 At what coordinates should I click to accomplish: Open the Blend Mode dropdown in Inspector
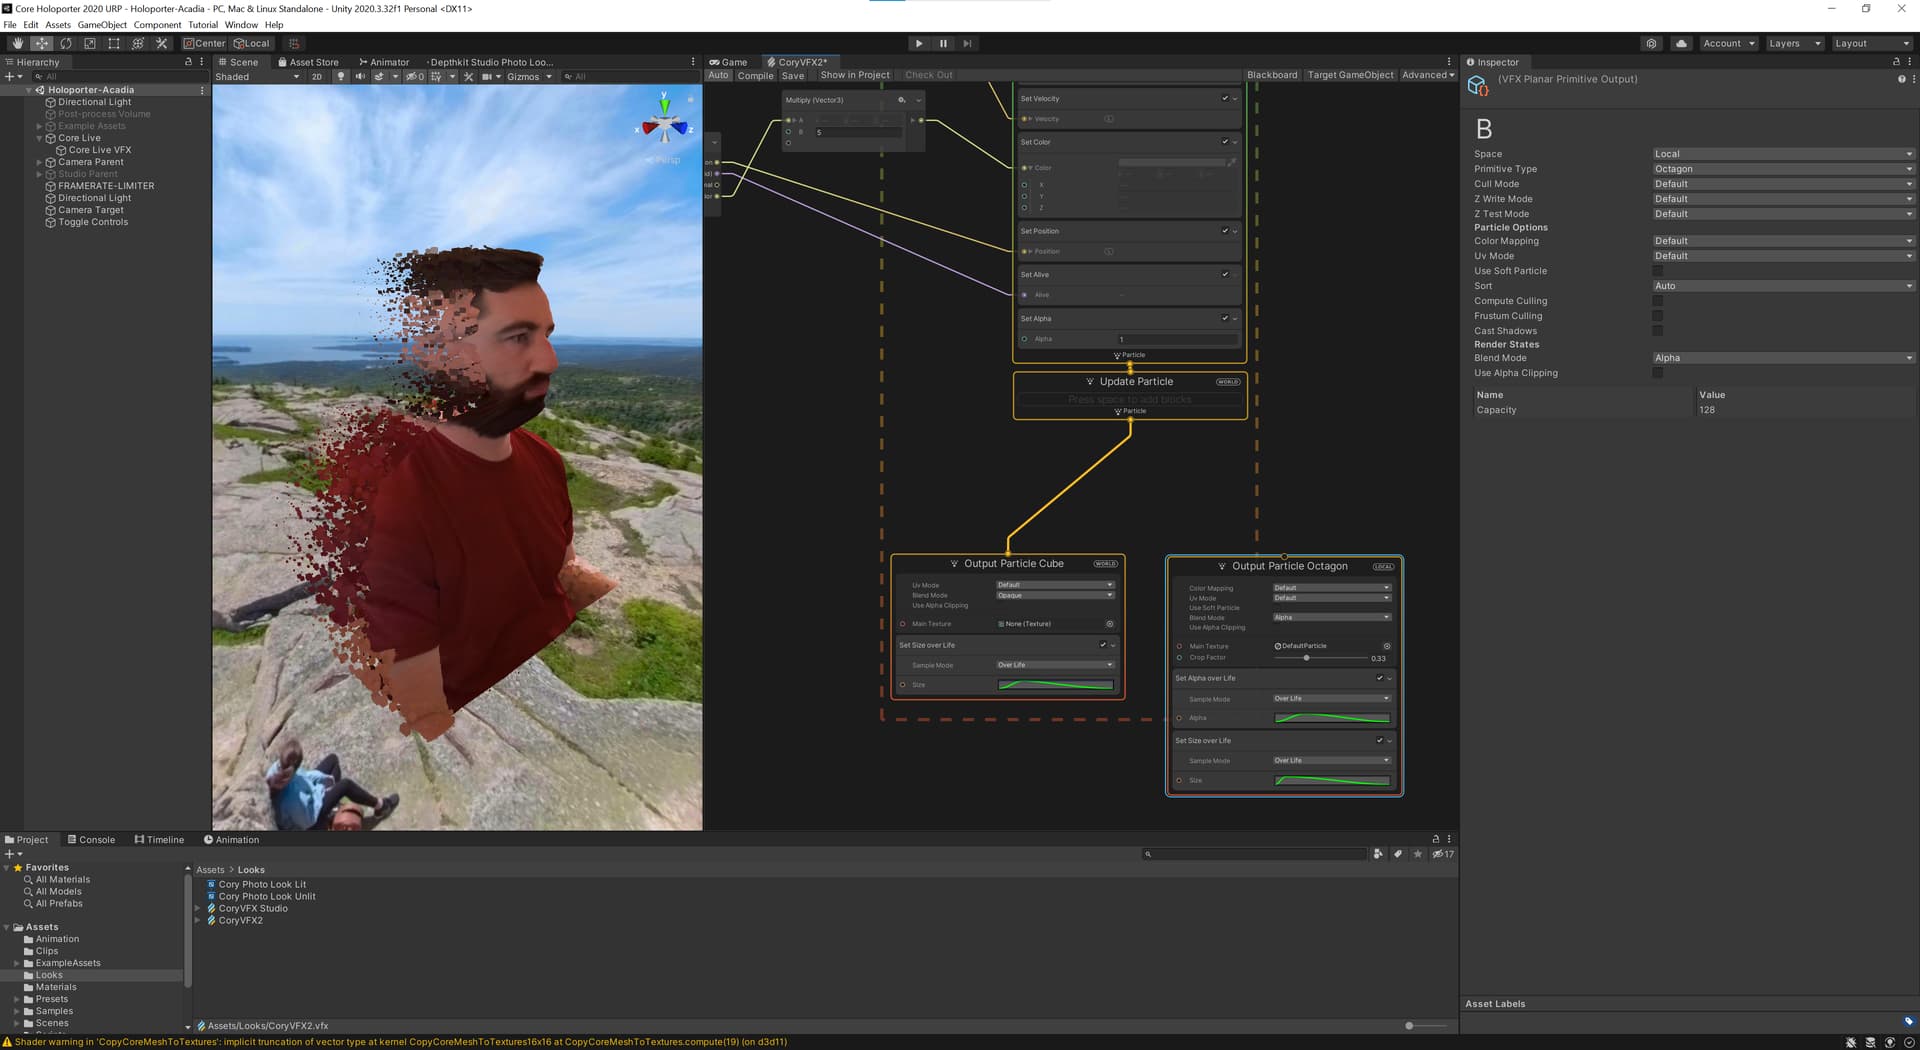click(x=1782, y=358)
